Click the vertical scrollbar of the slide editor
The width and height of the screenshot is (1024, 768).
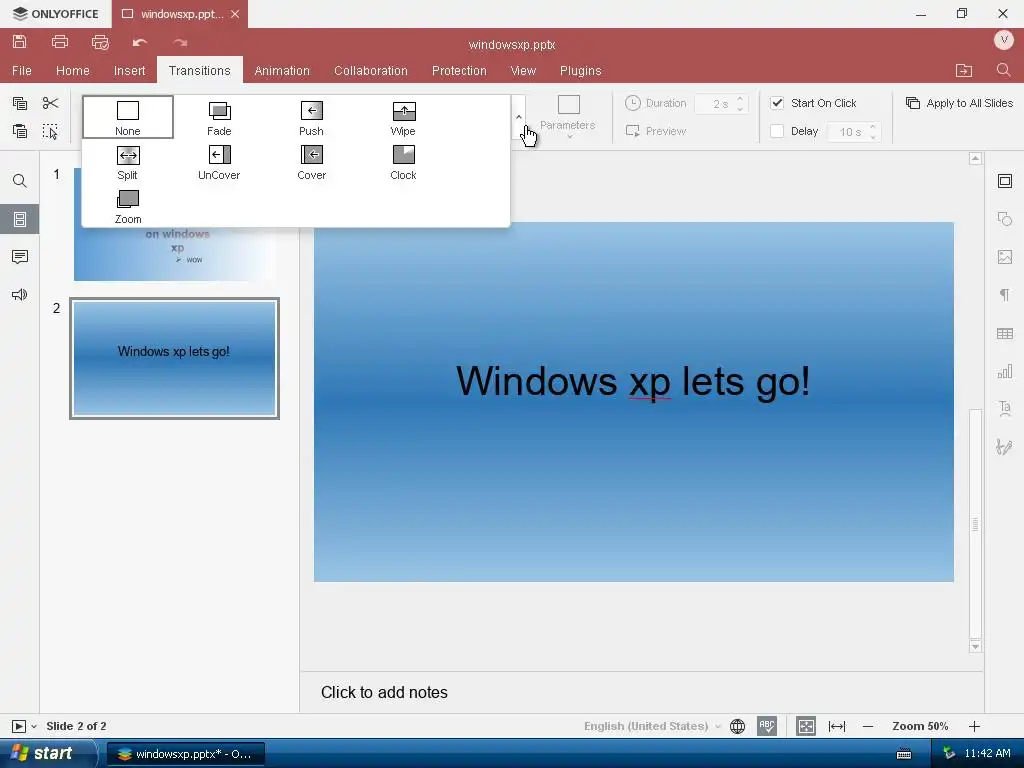[975, 524]
